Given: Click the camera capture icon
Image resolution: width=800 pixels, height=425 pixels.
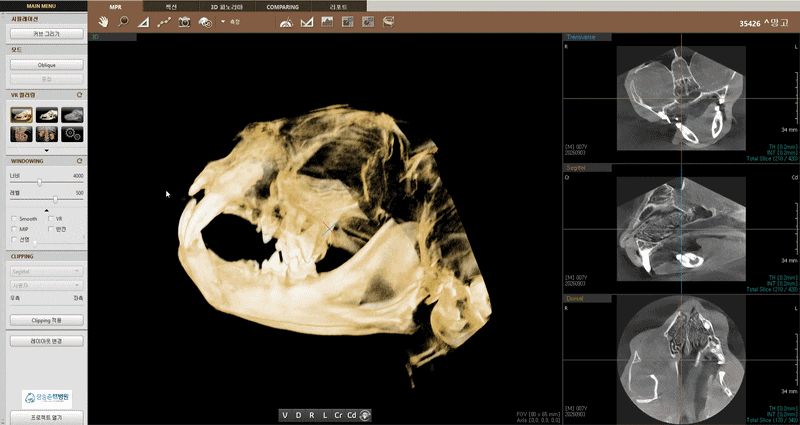Looking at the screenshot, I should 184,22.
